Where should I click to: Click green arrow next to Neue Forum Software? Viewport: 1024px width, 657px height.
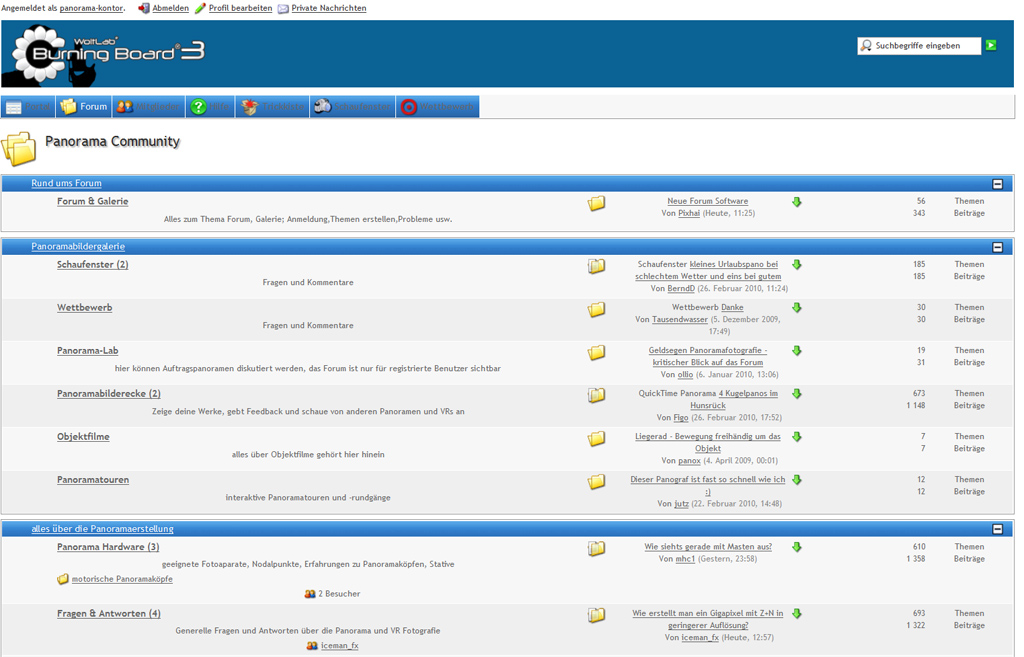click(x=797, y=202)
